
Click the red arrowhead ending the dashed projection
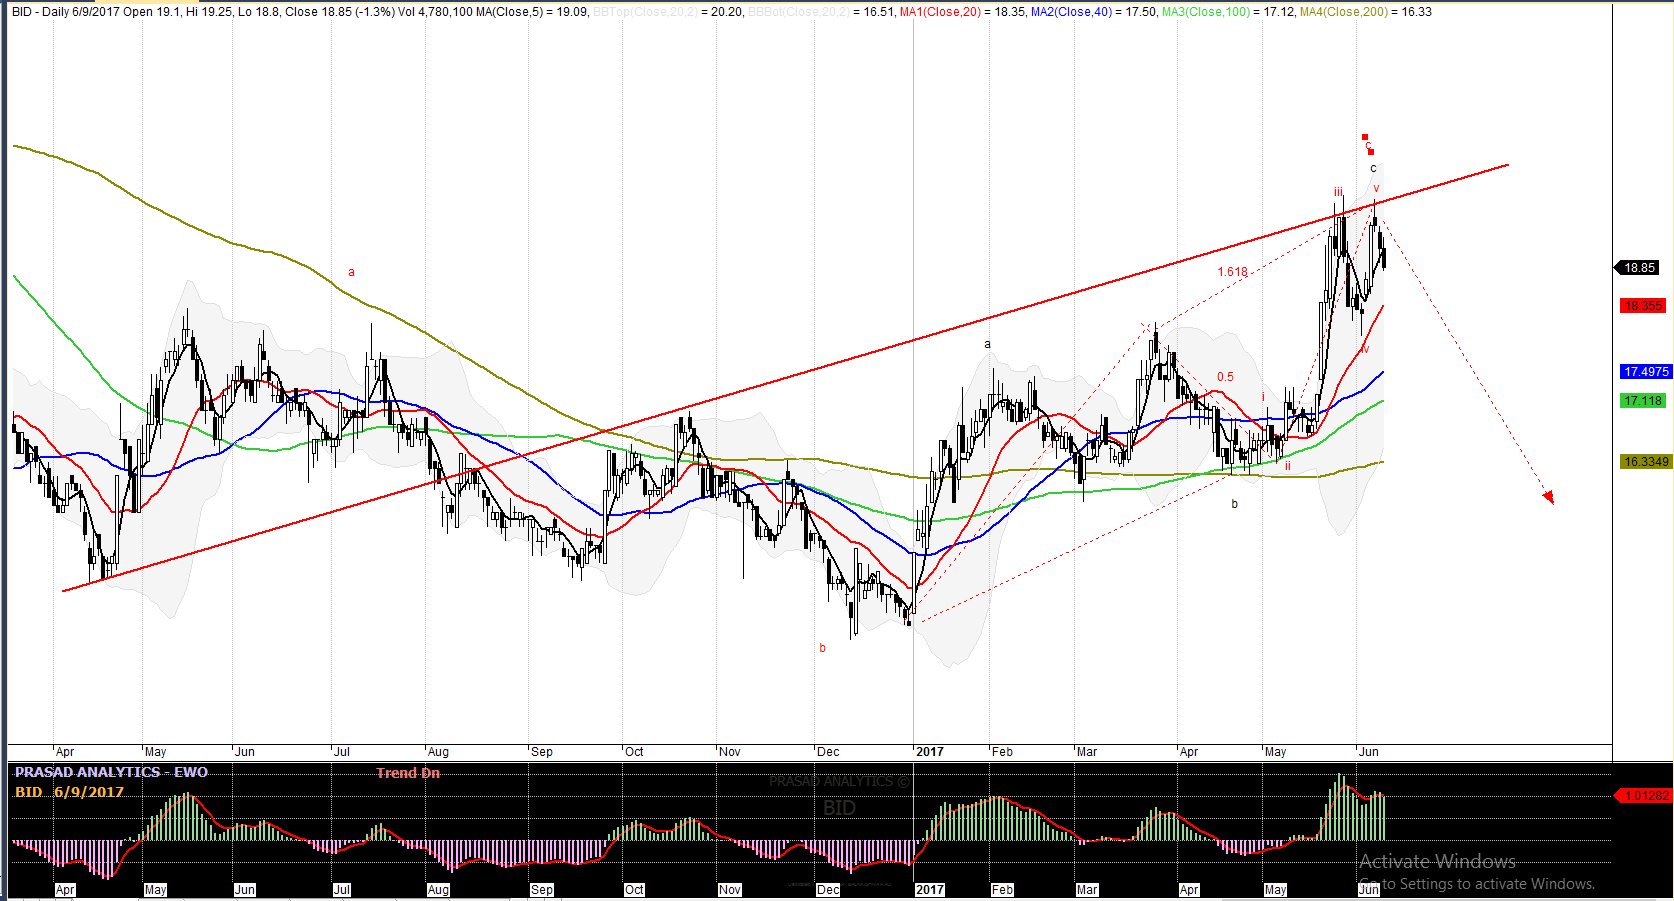(x=1549, y=497)
